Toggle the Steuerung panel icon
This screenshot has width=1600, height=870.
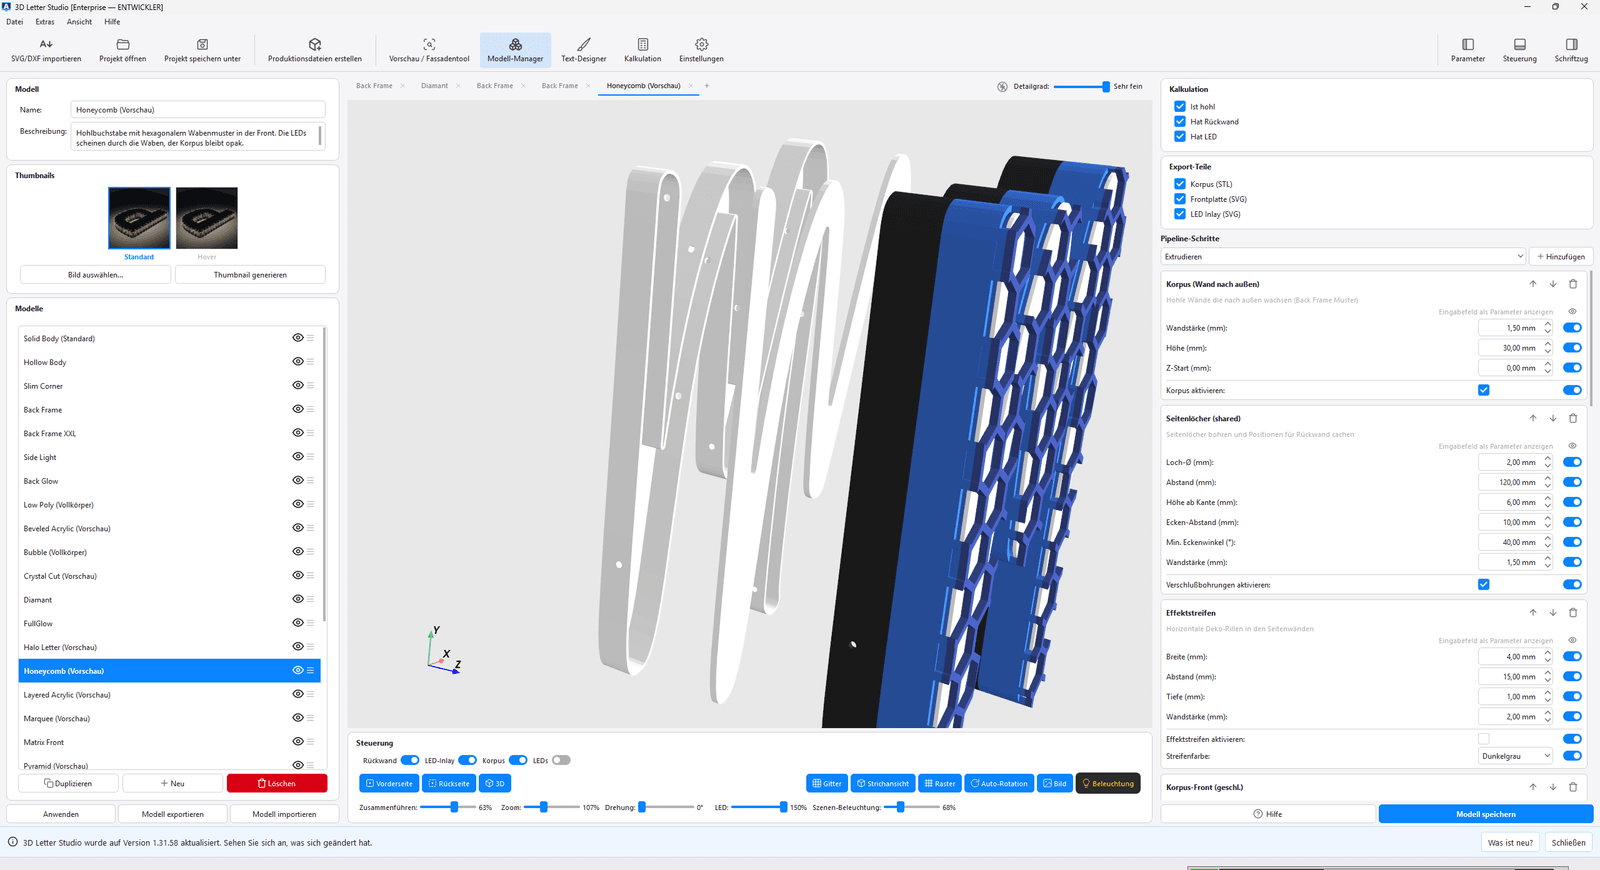coord(1520,44)
